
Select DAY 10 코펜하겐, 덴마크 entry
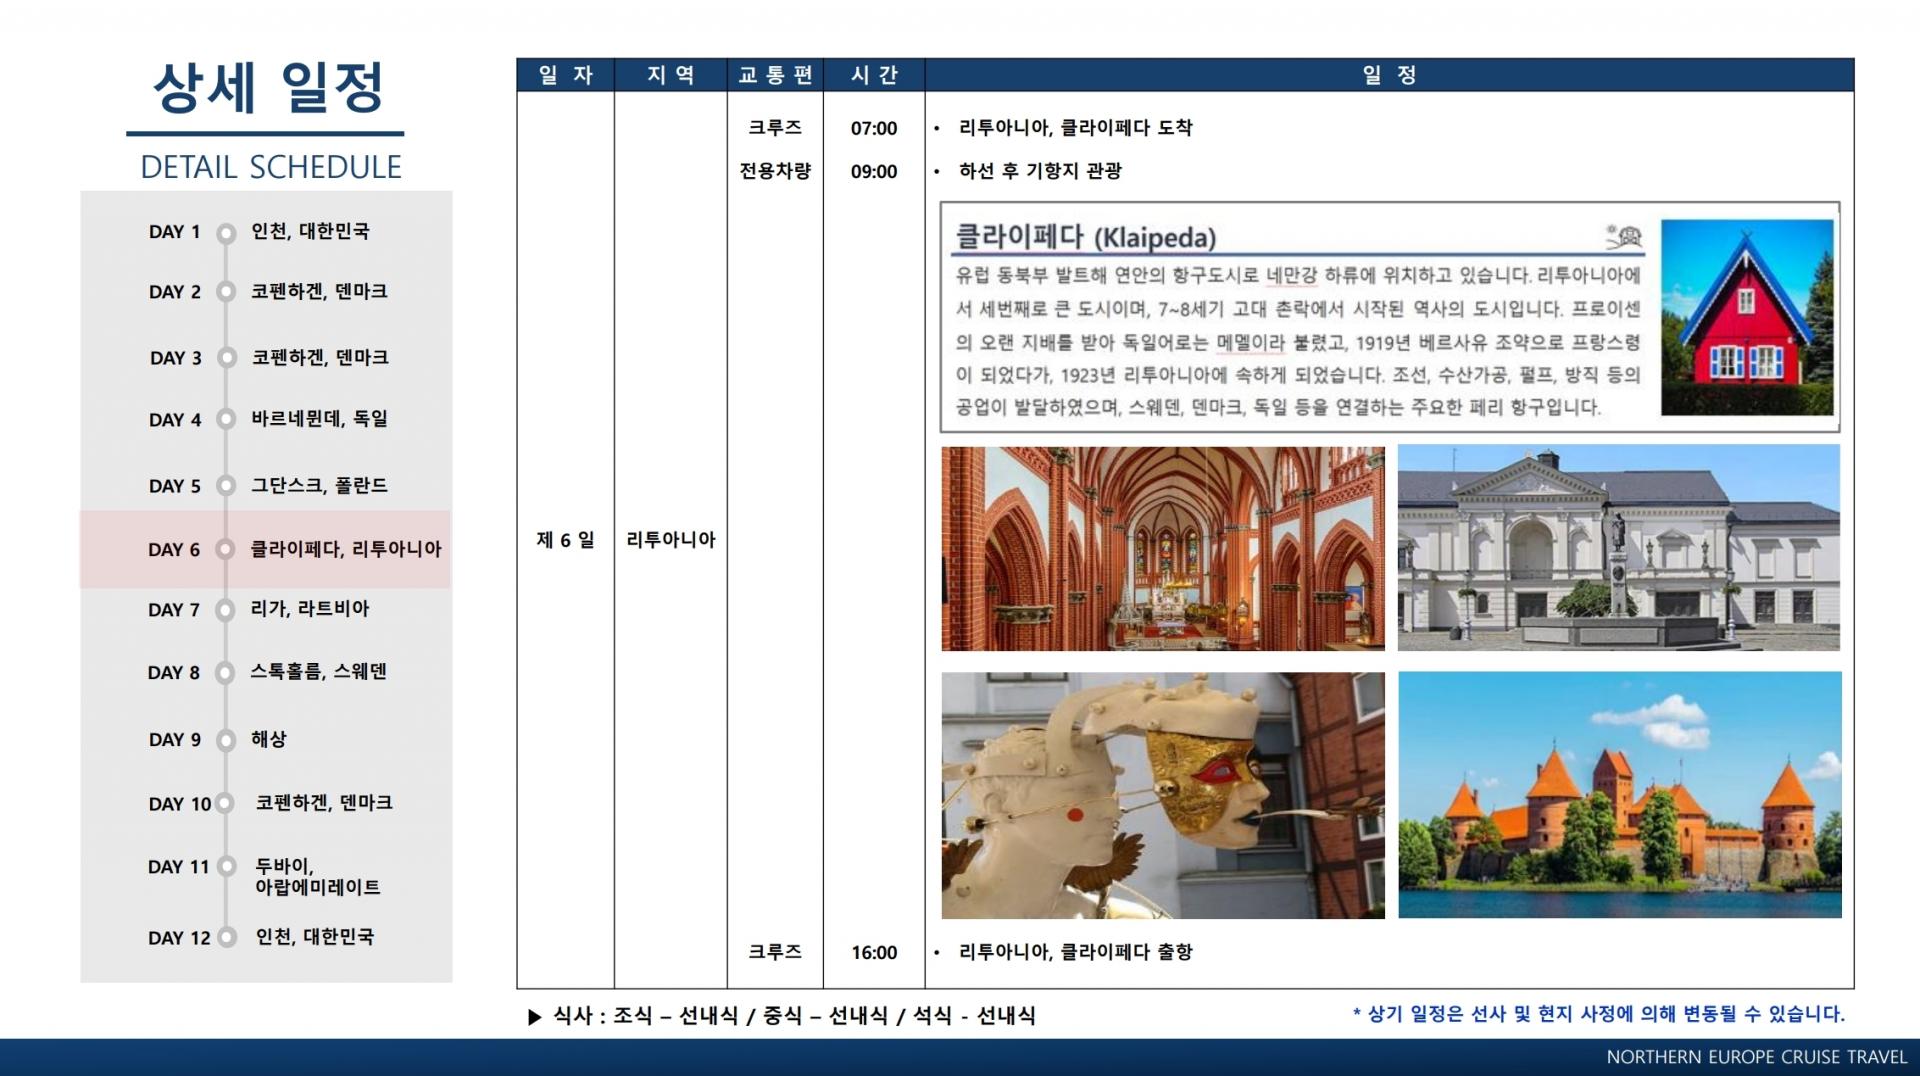pyautogui.click(x=270, y=803)
